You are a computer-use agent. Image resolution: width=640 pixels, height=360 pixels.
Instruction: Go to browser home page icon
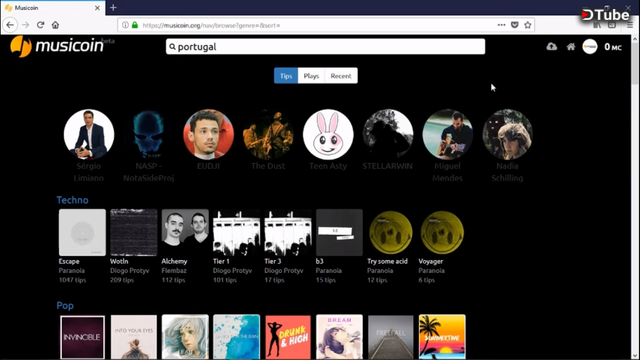point(56,25)
